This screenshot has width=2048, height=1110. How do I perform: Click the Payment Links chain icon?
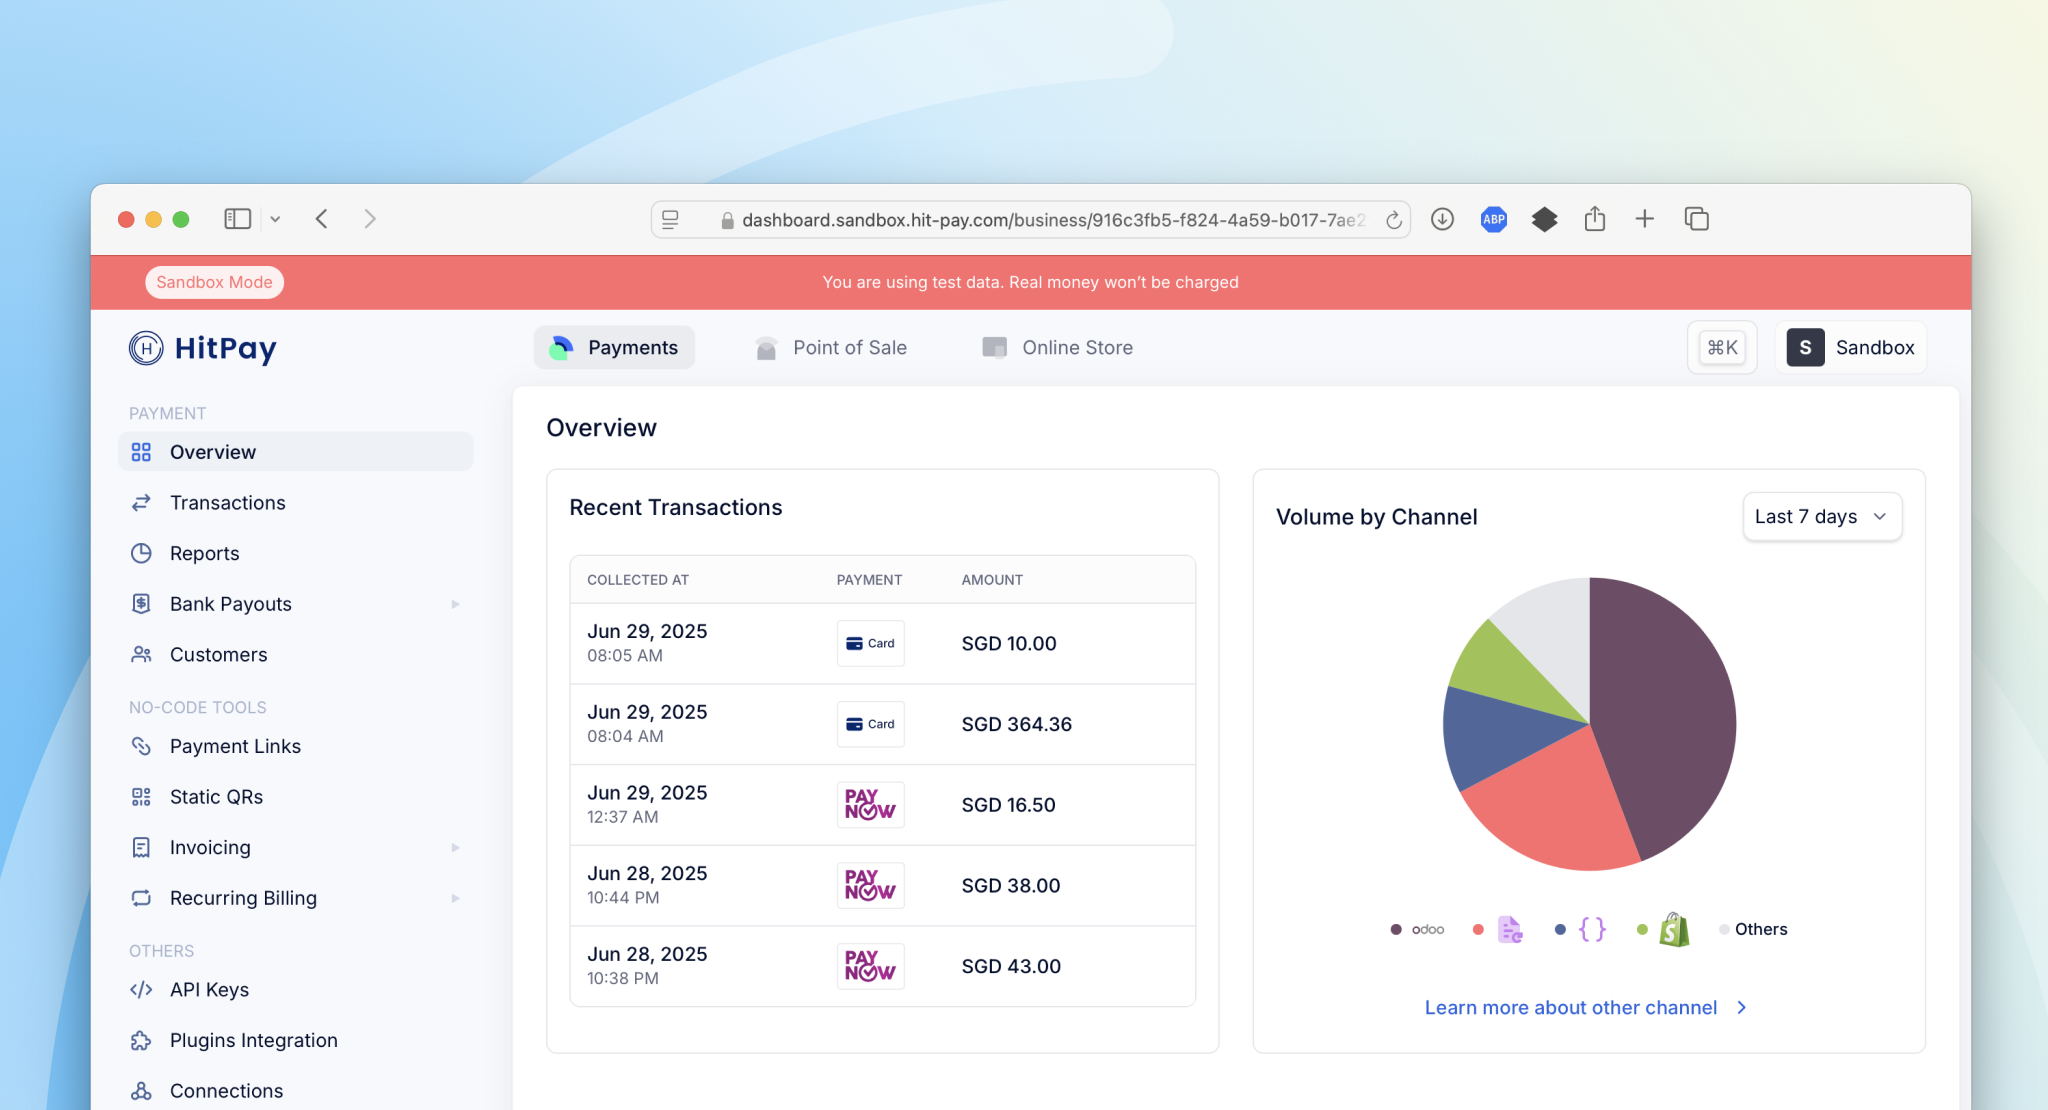141,746
